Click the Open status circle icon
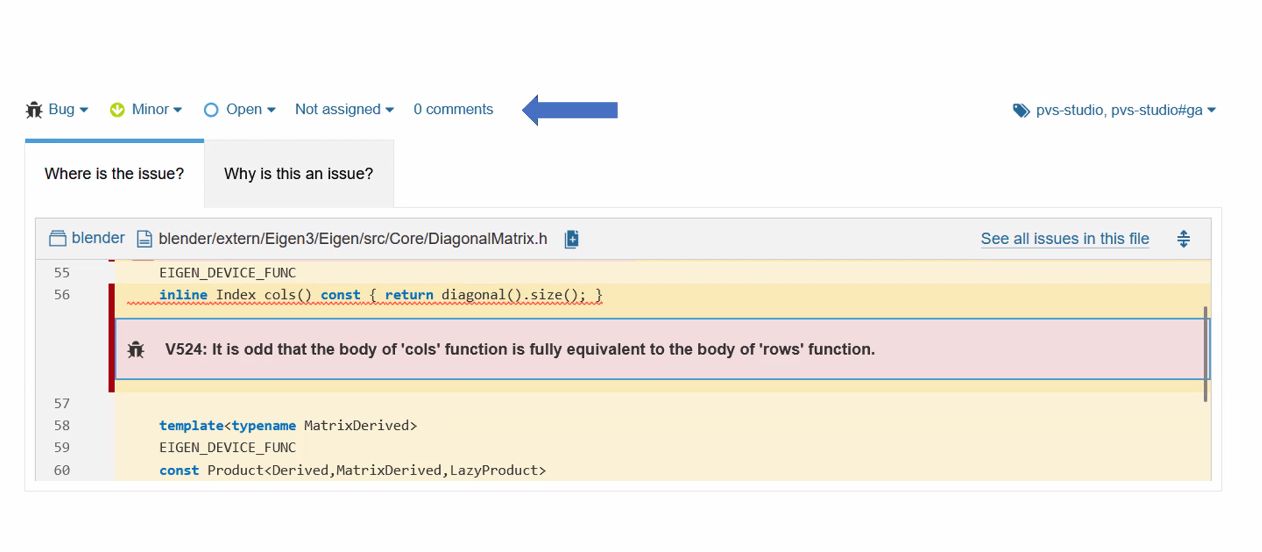This screenshot has height=552, width=1262. 211,110
